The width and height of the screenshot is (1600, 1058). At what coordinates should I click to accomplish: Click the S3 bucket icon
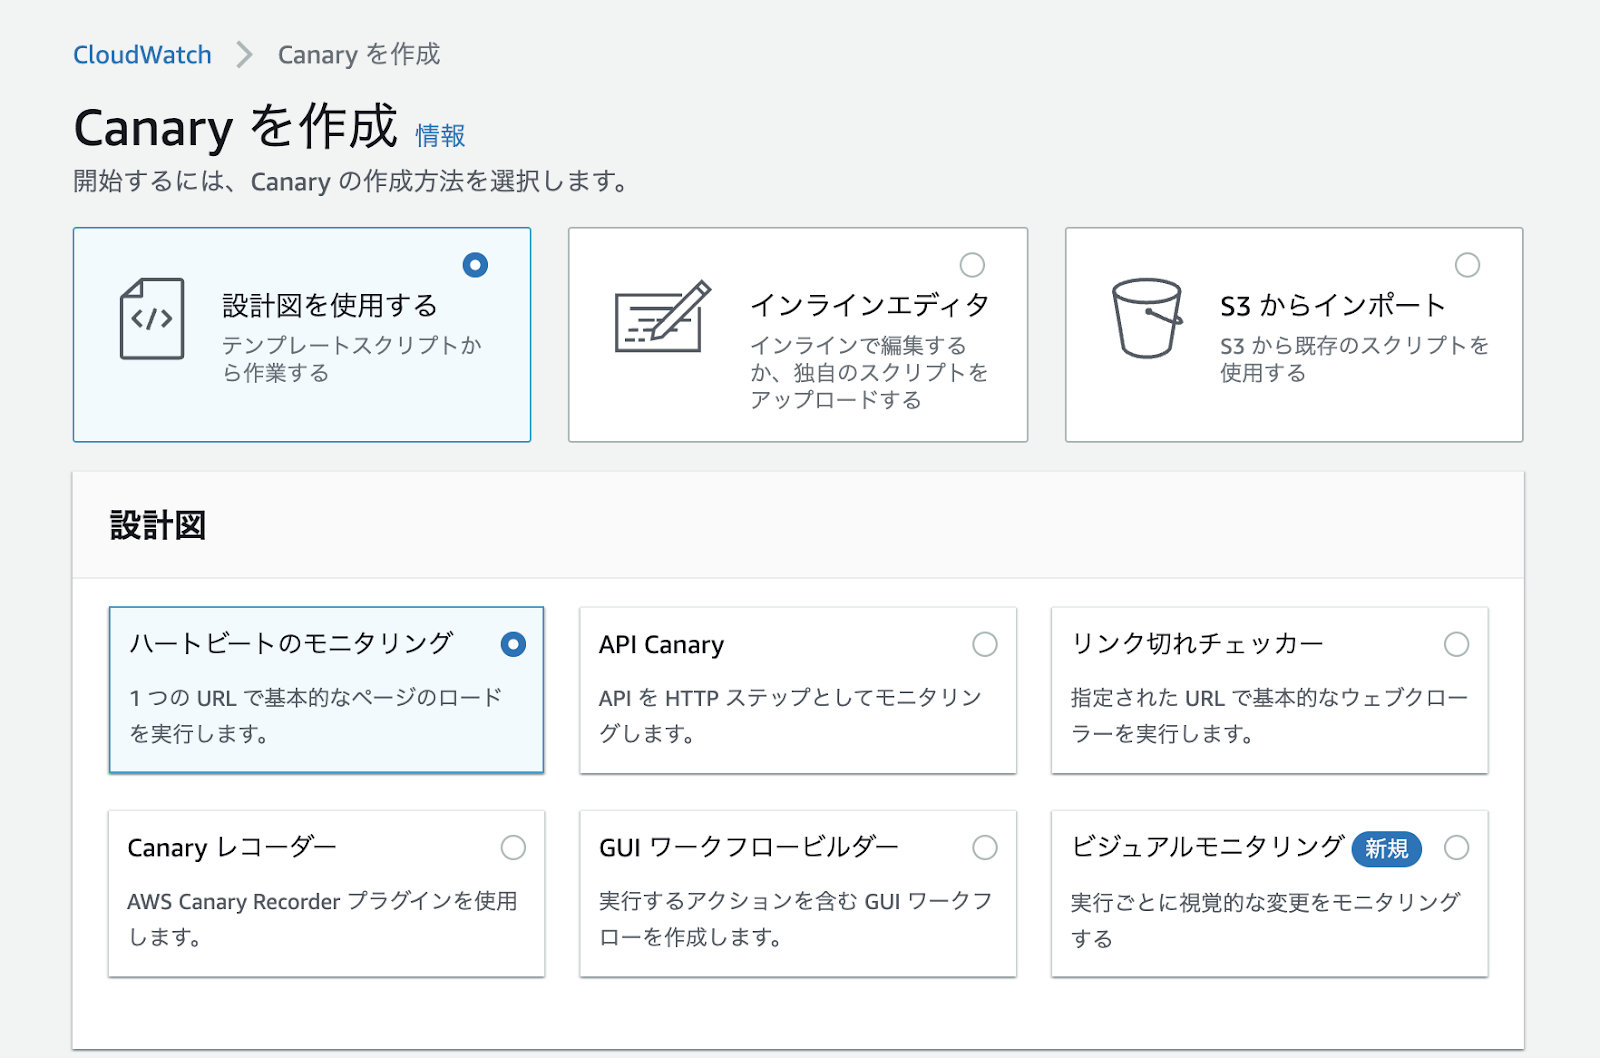coord(1147,318)
